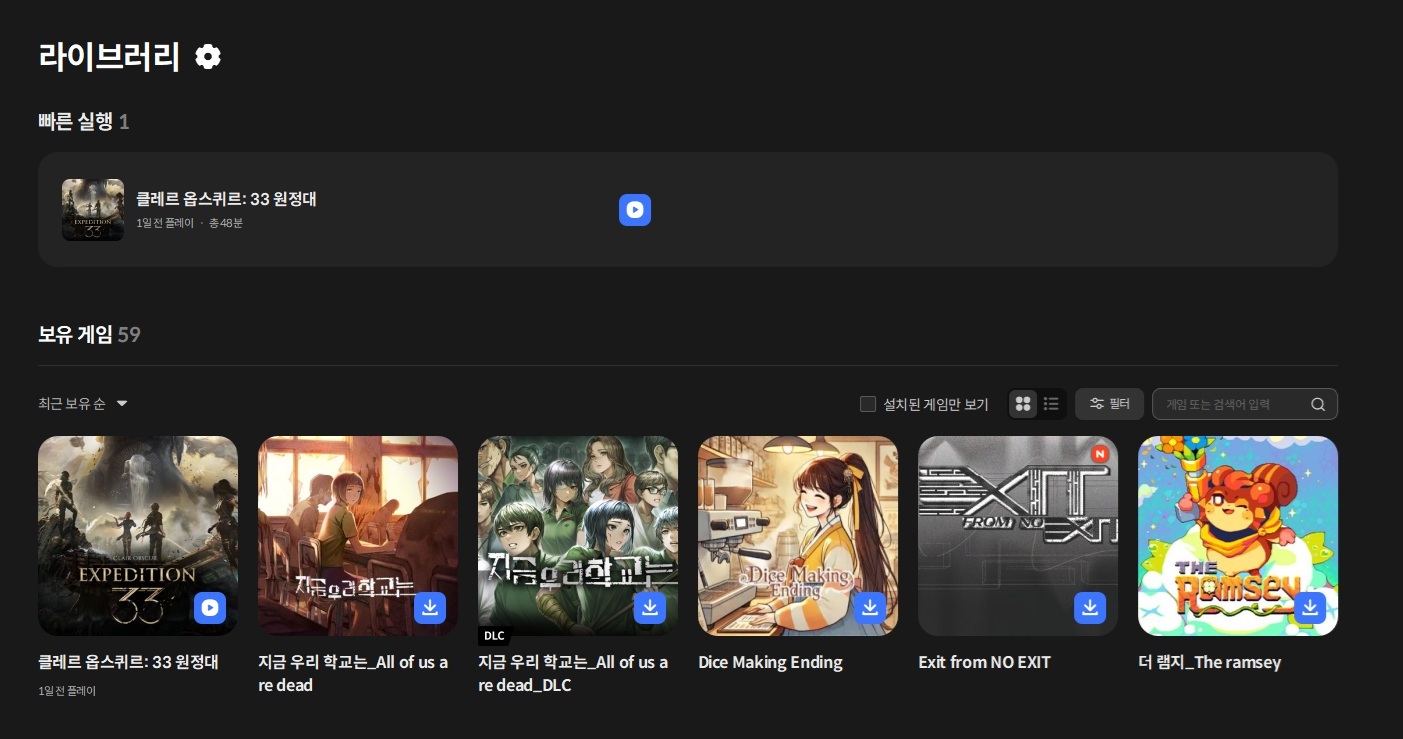Screen dimensions: 1403x739
Task: Open library settings gear icon
Action: pyautogui.click(x=208, y=57)
